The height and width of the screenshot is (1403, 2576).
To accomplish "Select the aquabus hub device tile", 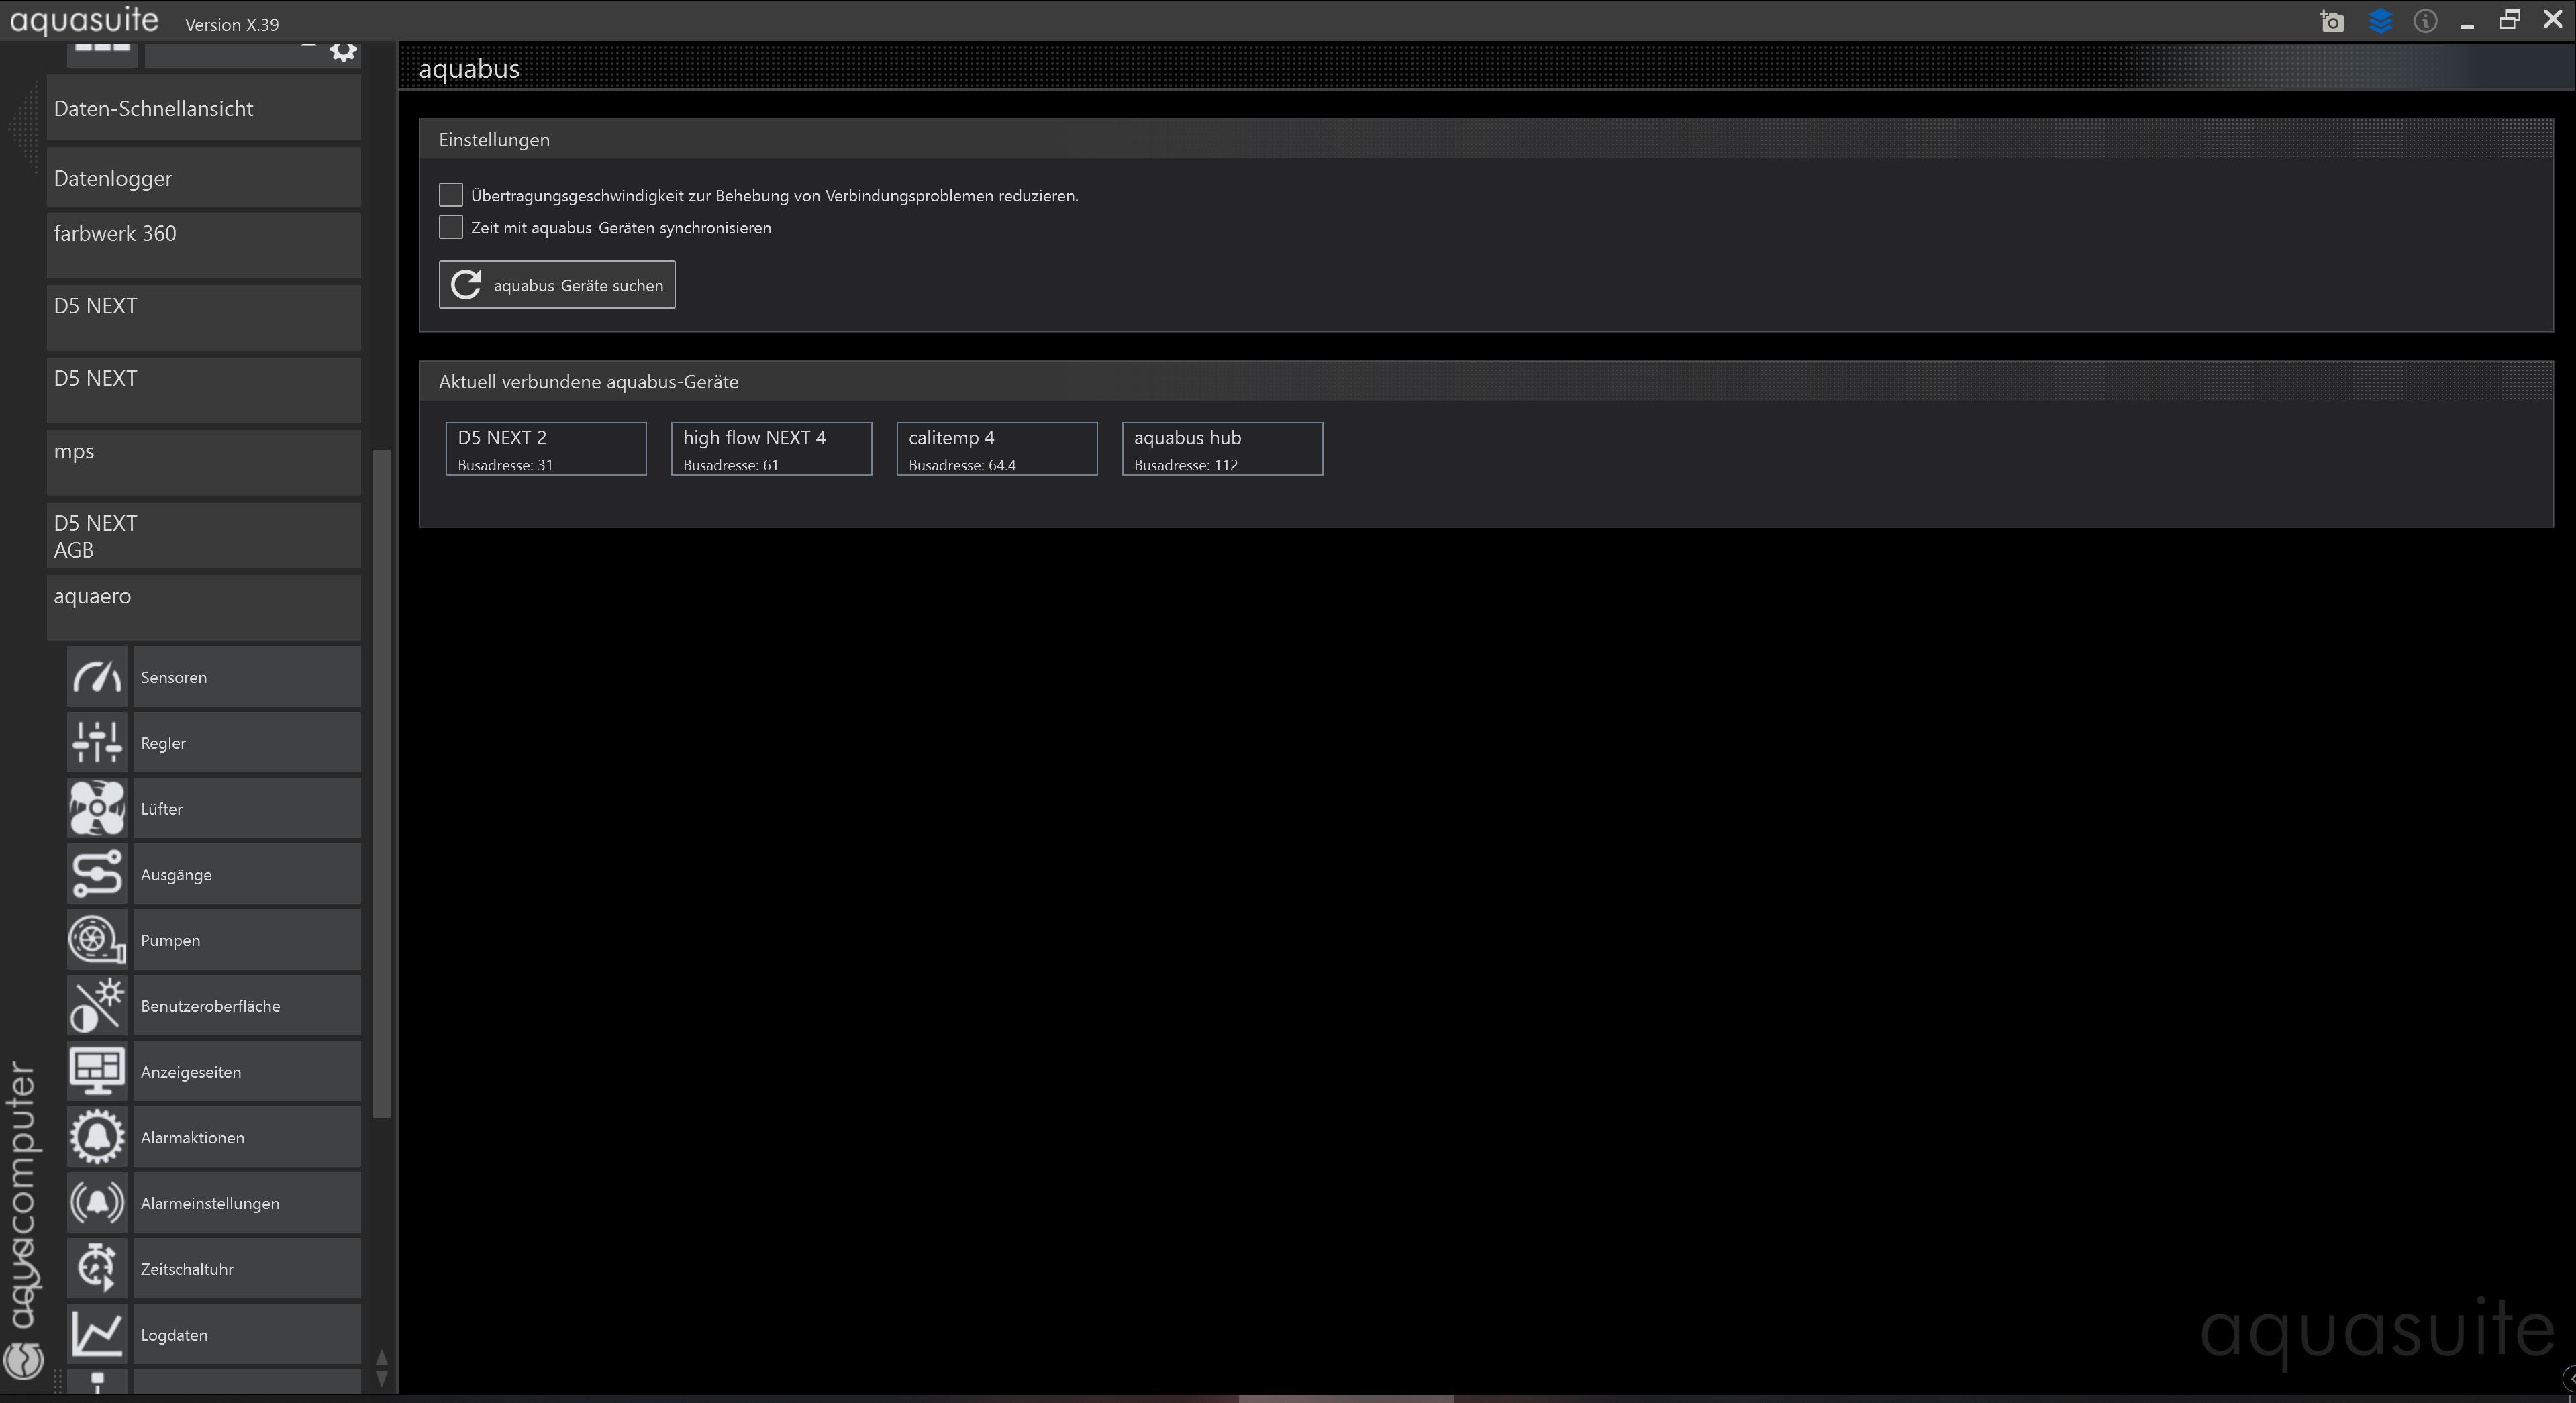I will click(1222, 449).
